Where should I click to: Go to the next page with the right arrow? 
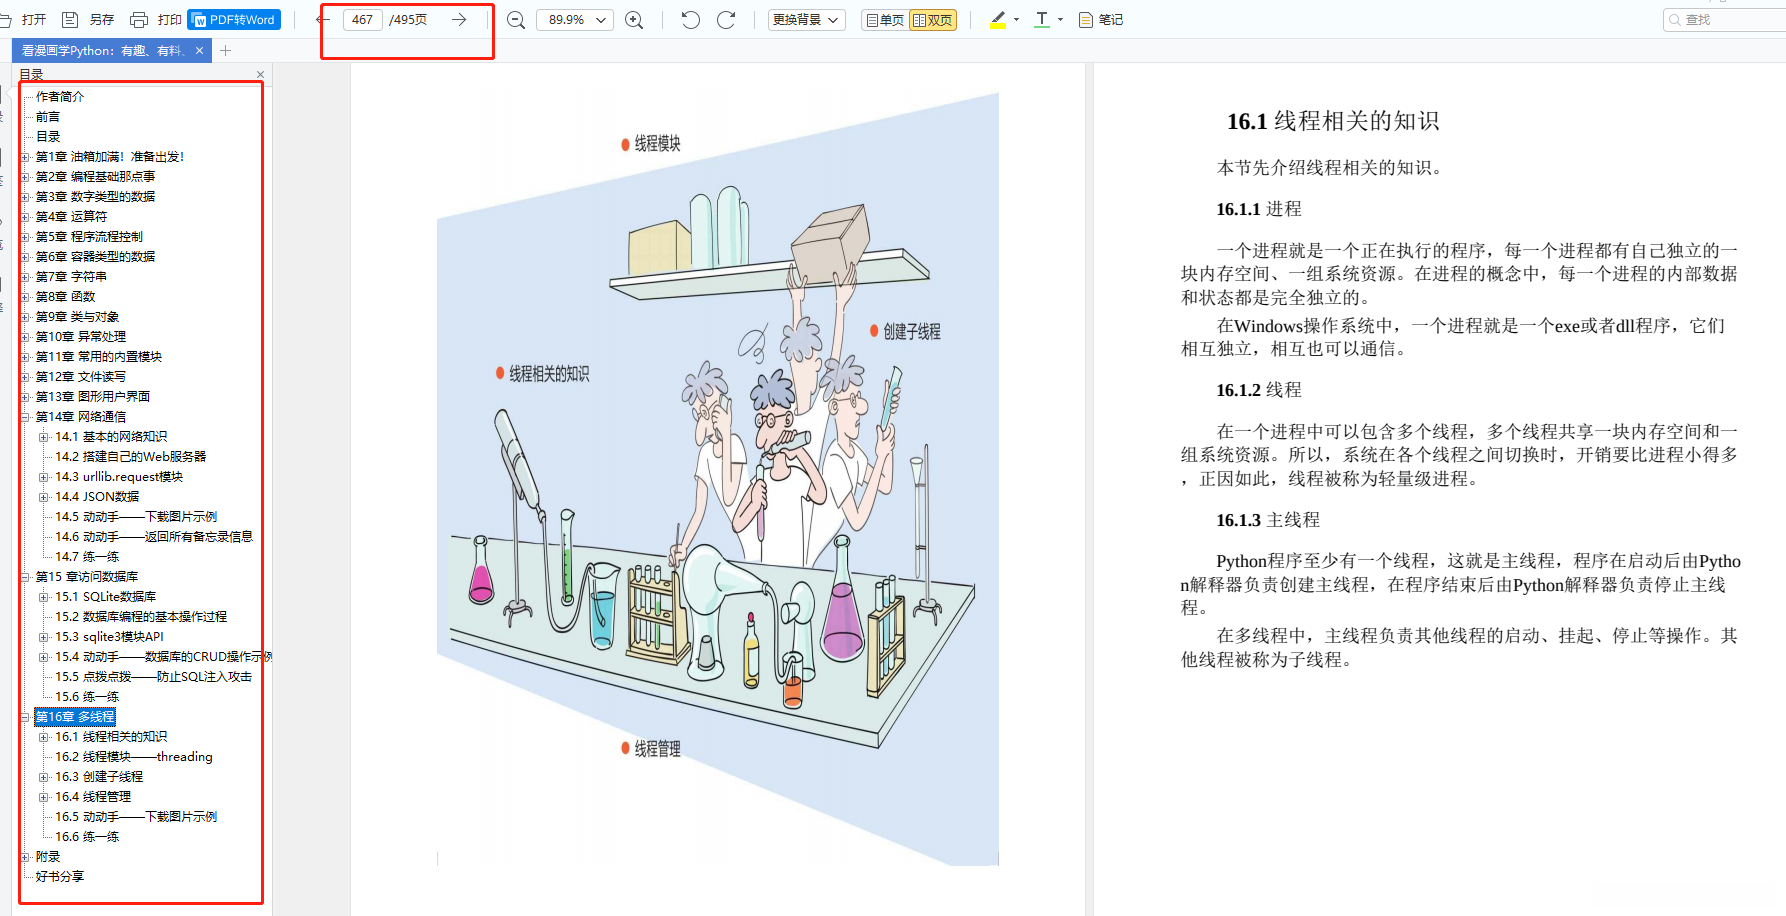(x=459, y=20)
